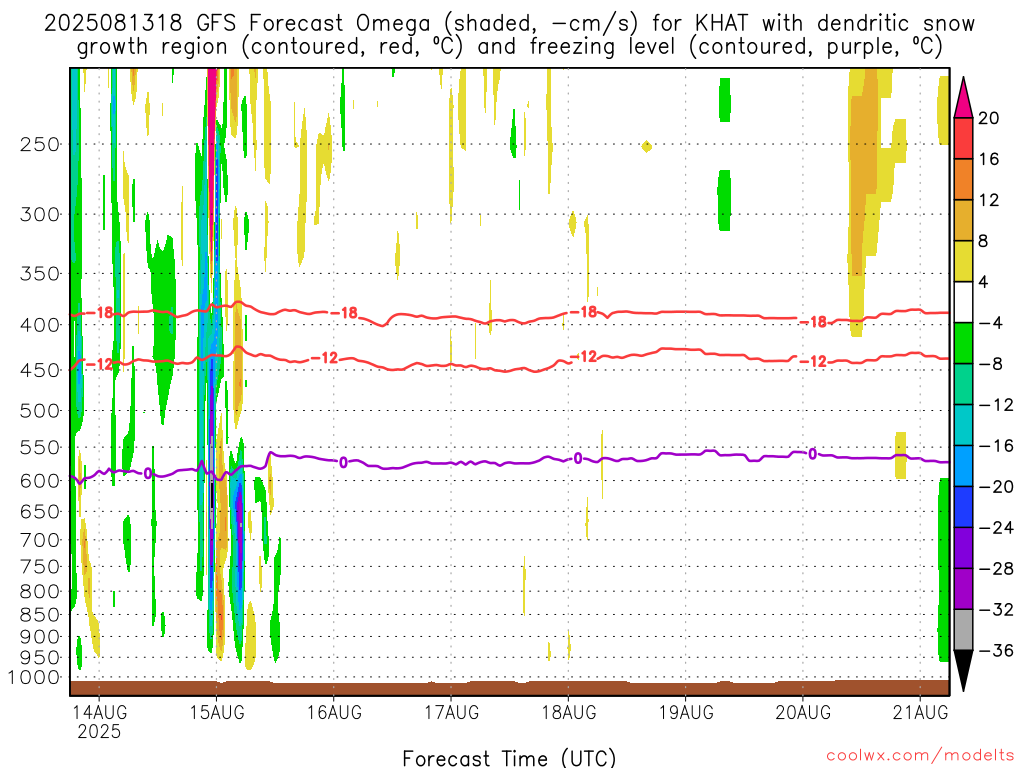Click the 14AUG date label on time axis
The height and width of the screenshot is (768, 1024).
[99, 712]
